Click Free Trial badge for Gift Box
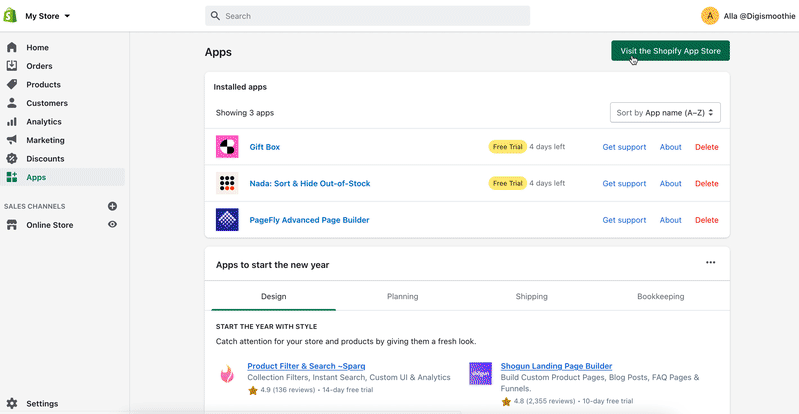Viewport: 799px width, 414px height. [x=508, y=147]
